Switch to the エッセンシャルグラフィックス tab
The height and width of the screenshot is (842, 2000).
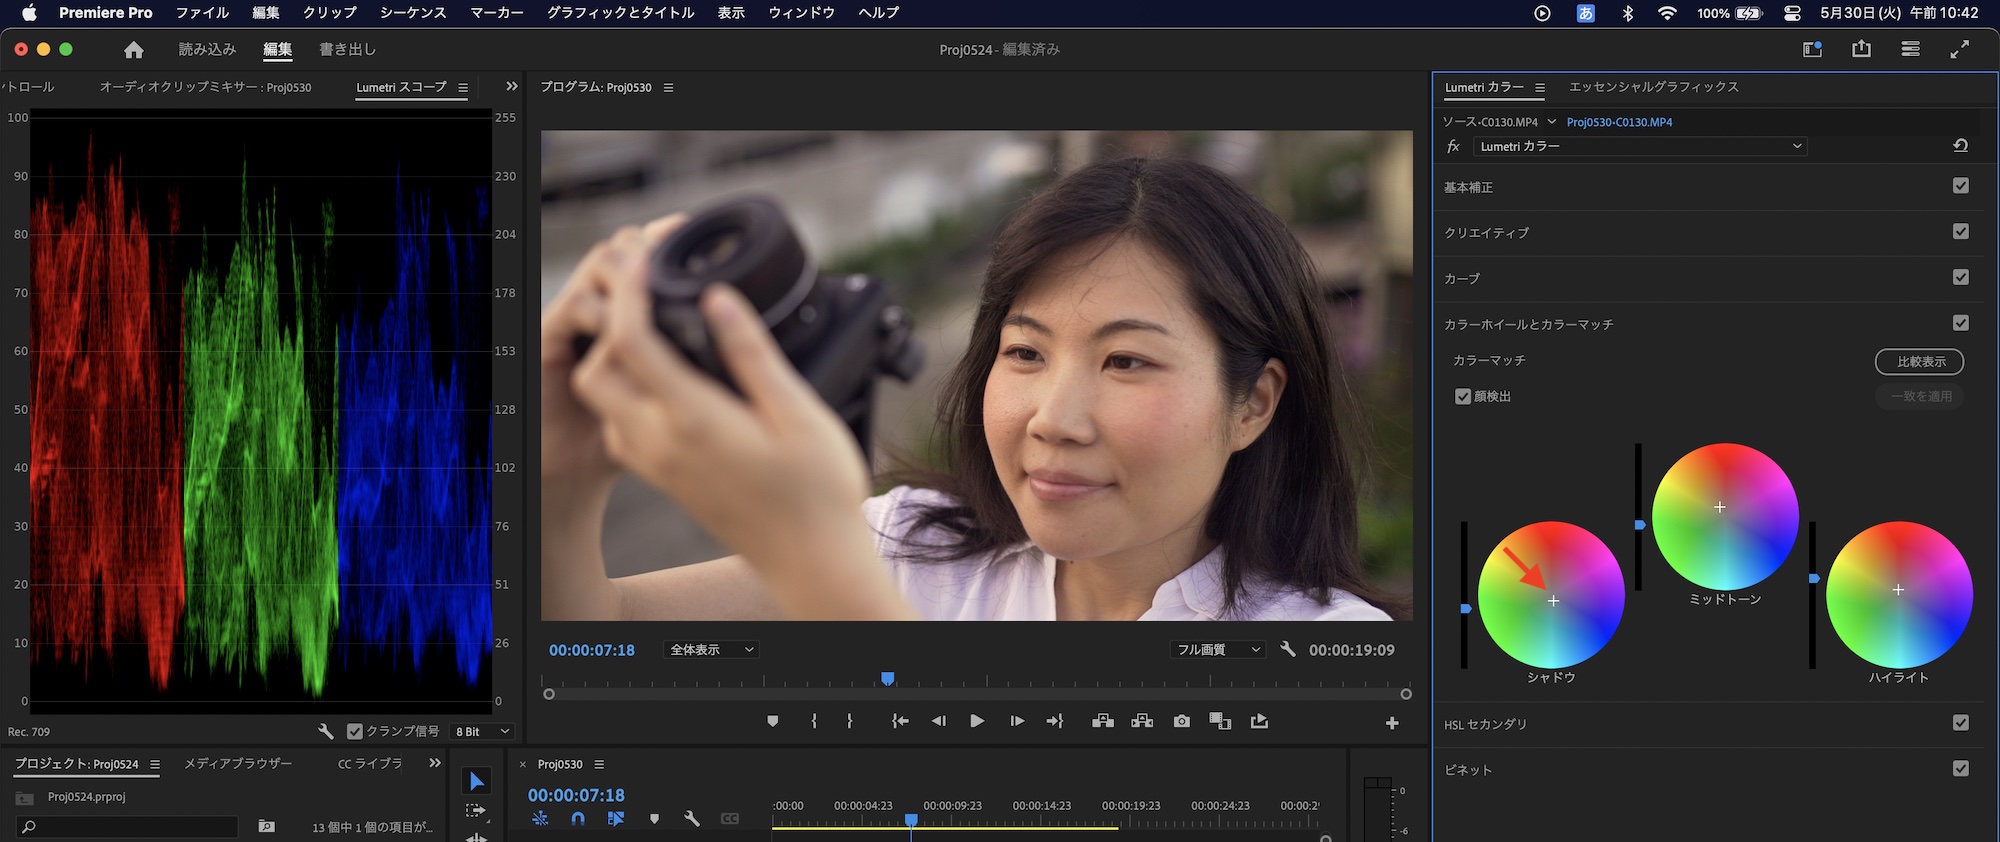click(1653, 87)
